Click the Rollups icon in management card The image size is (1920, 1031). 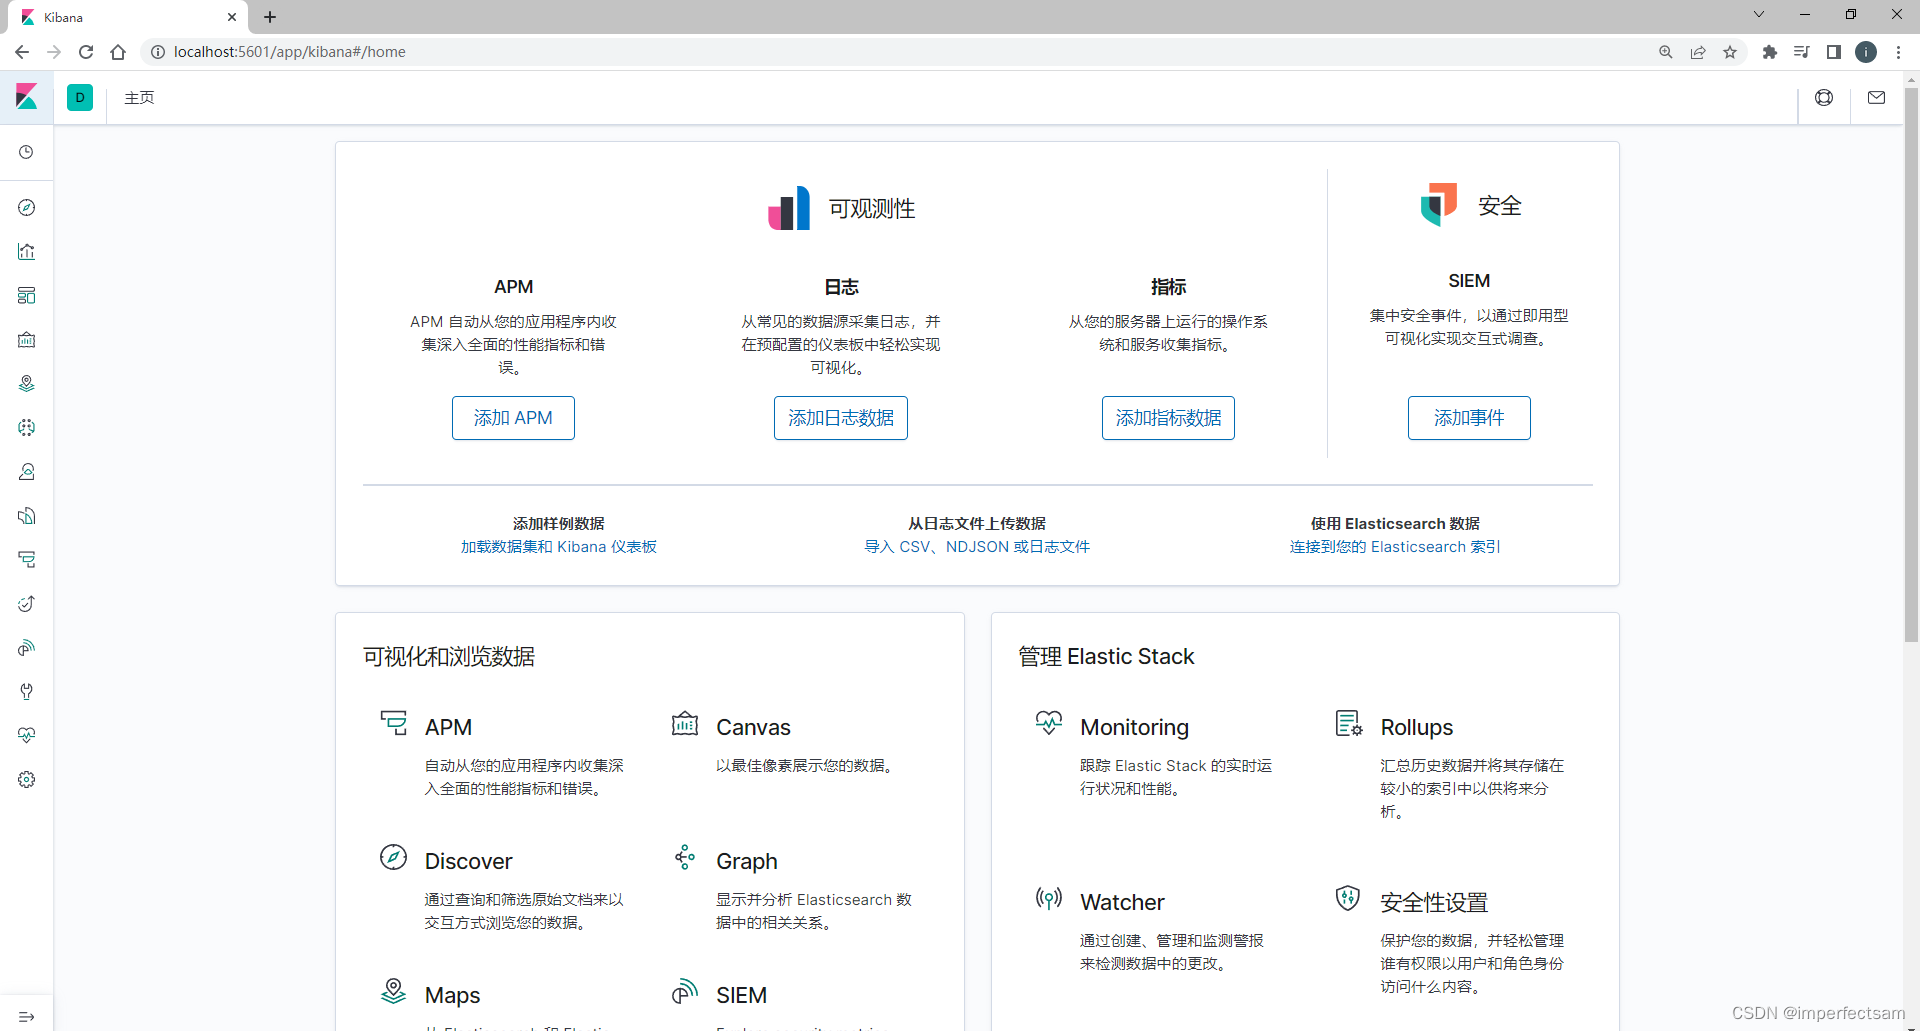(x=1349, y=723)
